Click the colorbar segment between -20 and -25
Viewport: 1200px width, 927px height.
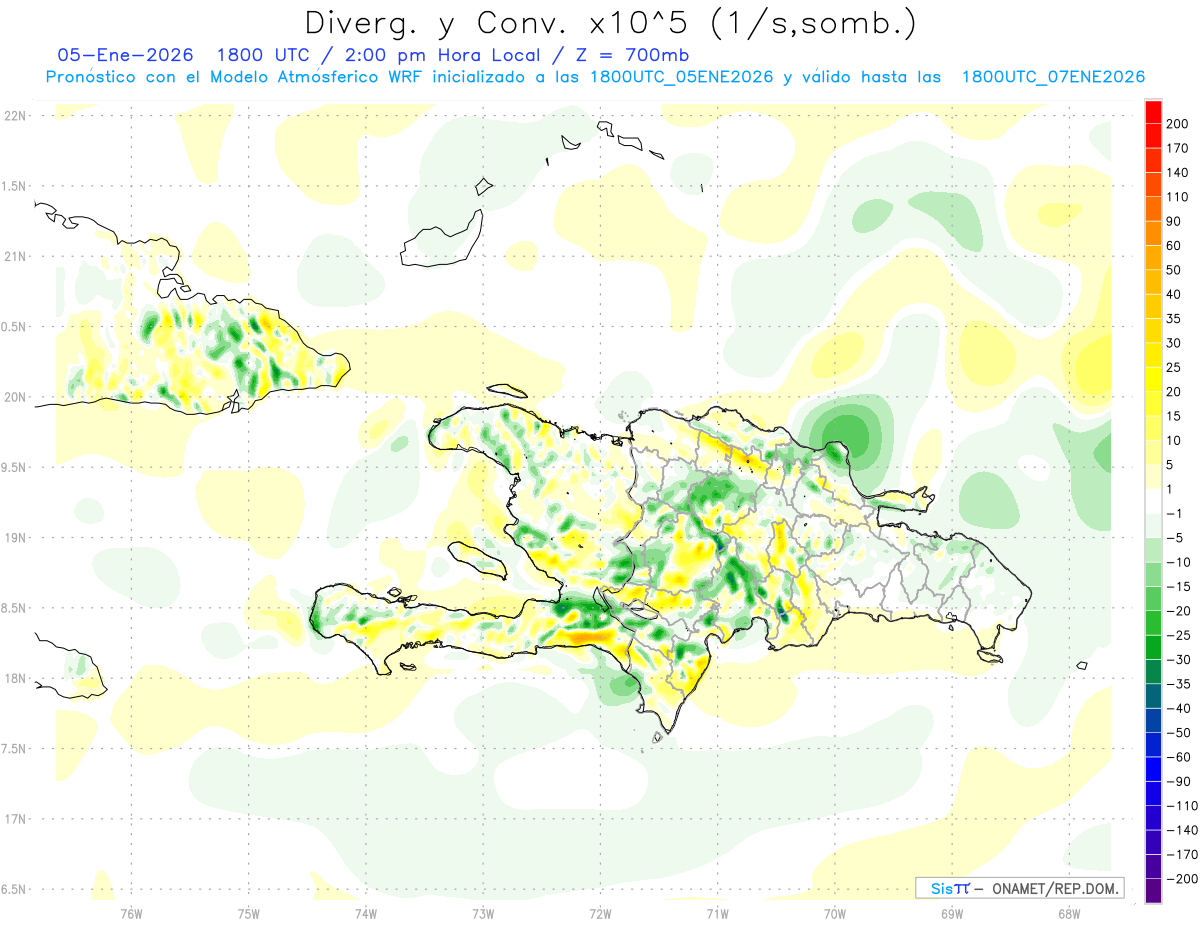1153,623
